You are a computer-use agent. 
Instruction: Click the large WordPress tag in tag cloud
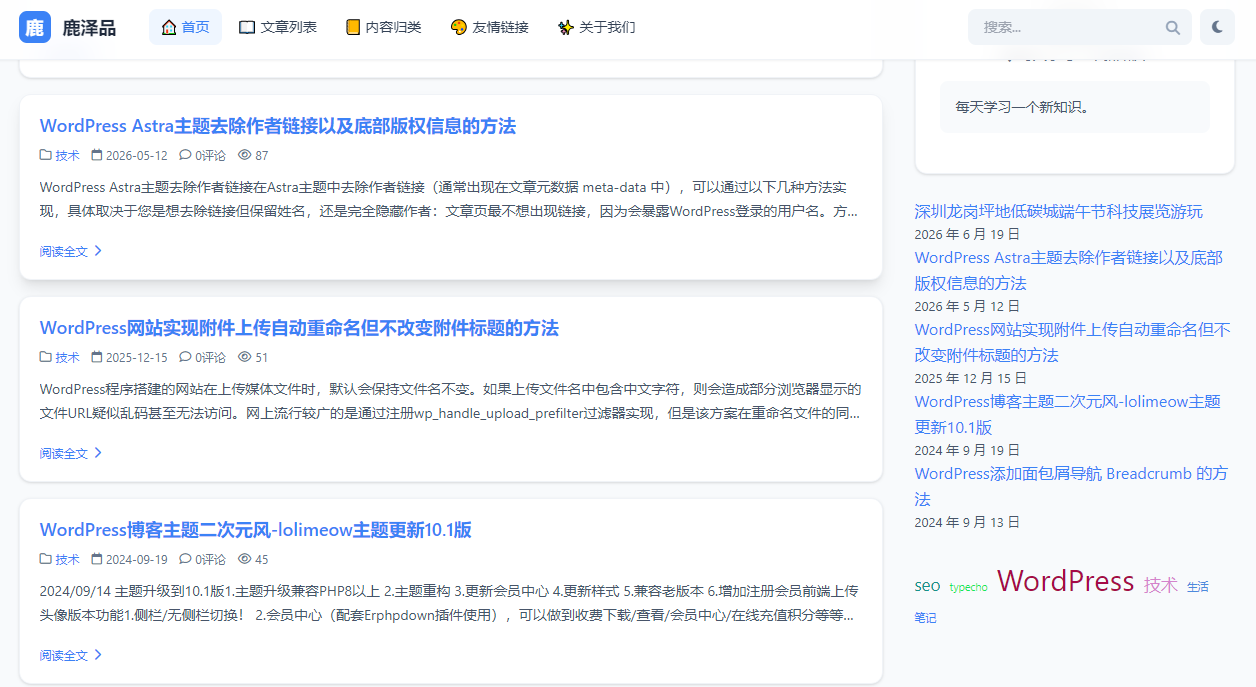tap(1066, 581)
